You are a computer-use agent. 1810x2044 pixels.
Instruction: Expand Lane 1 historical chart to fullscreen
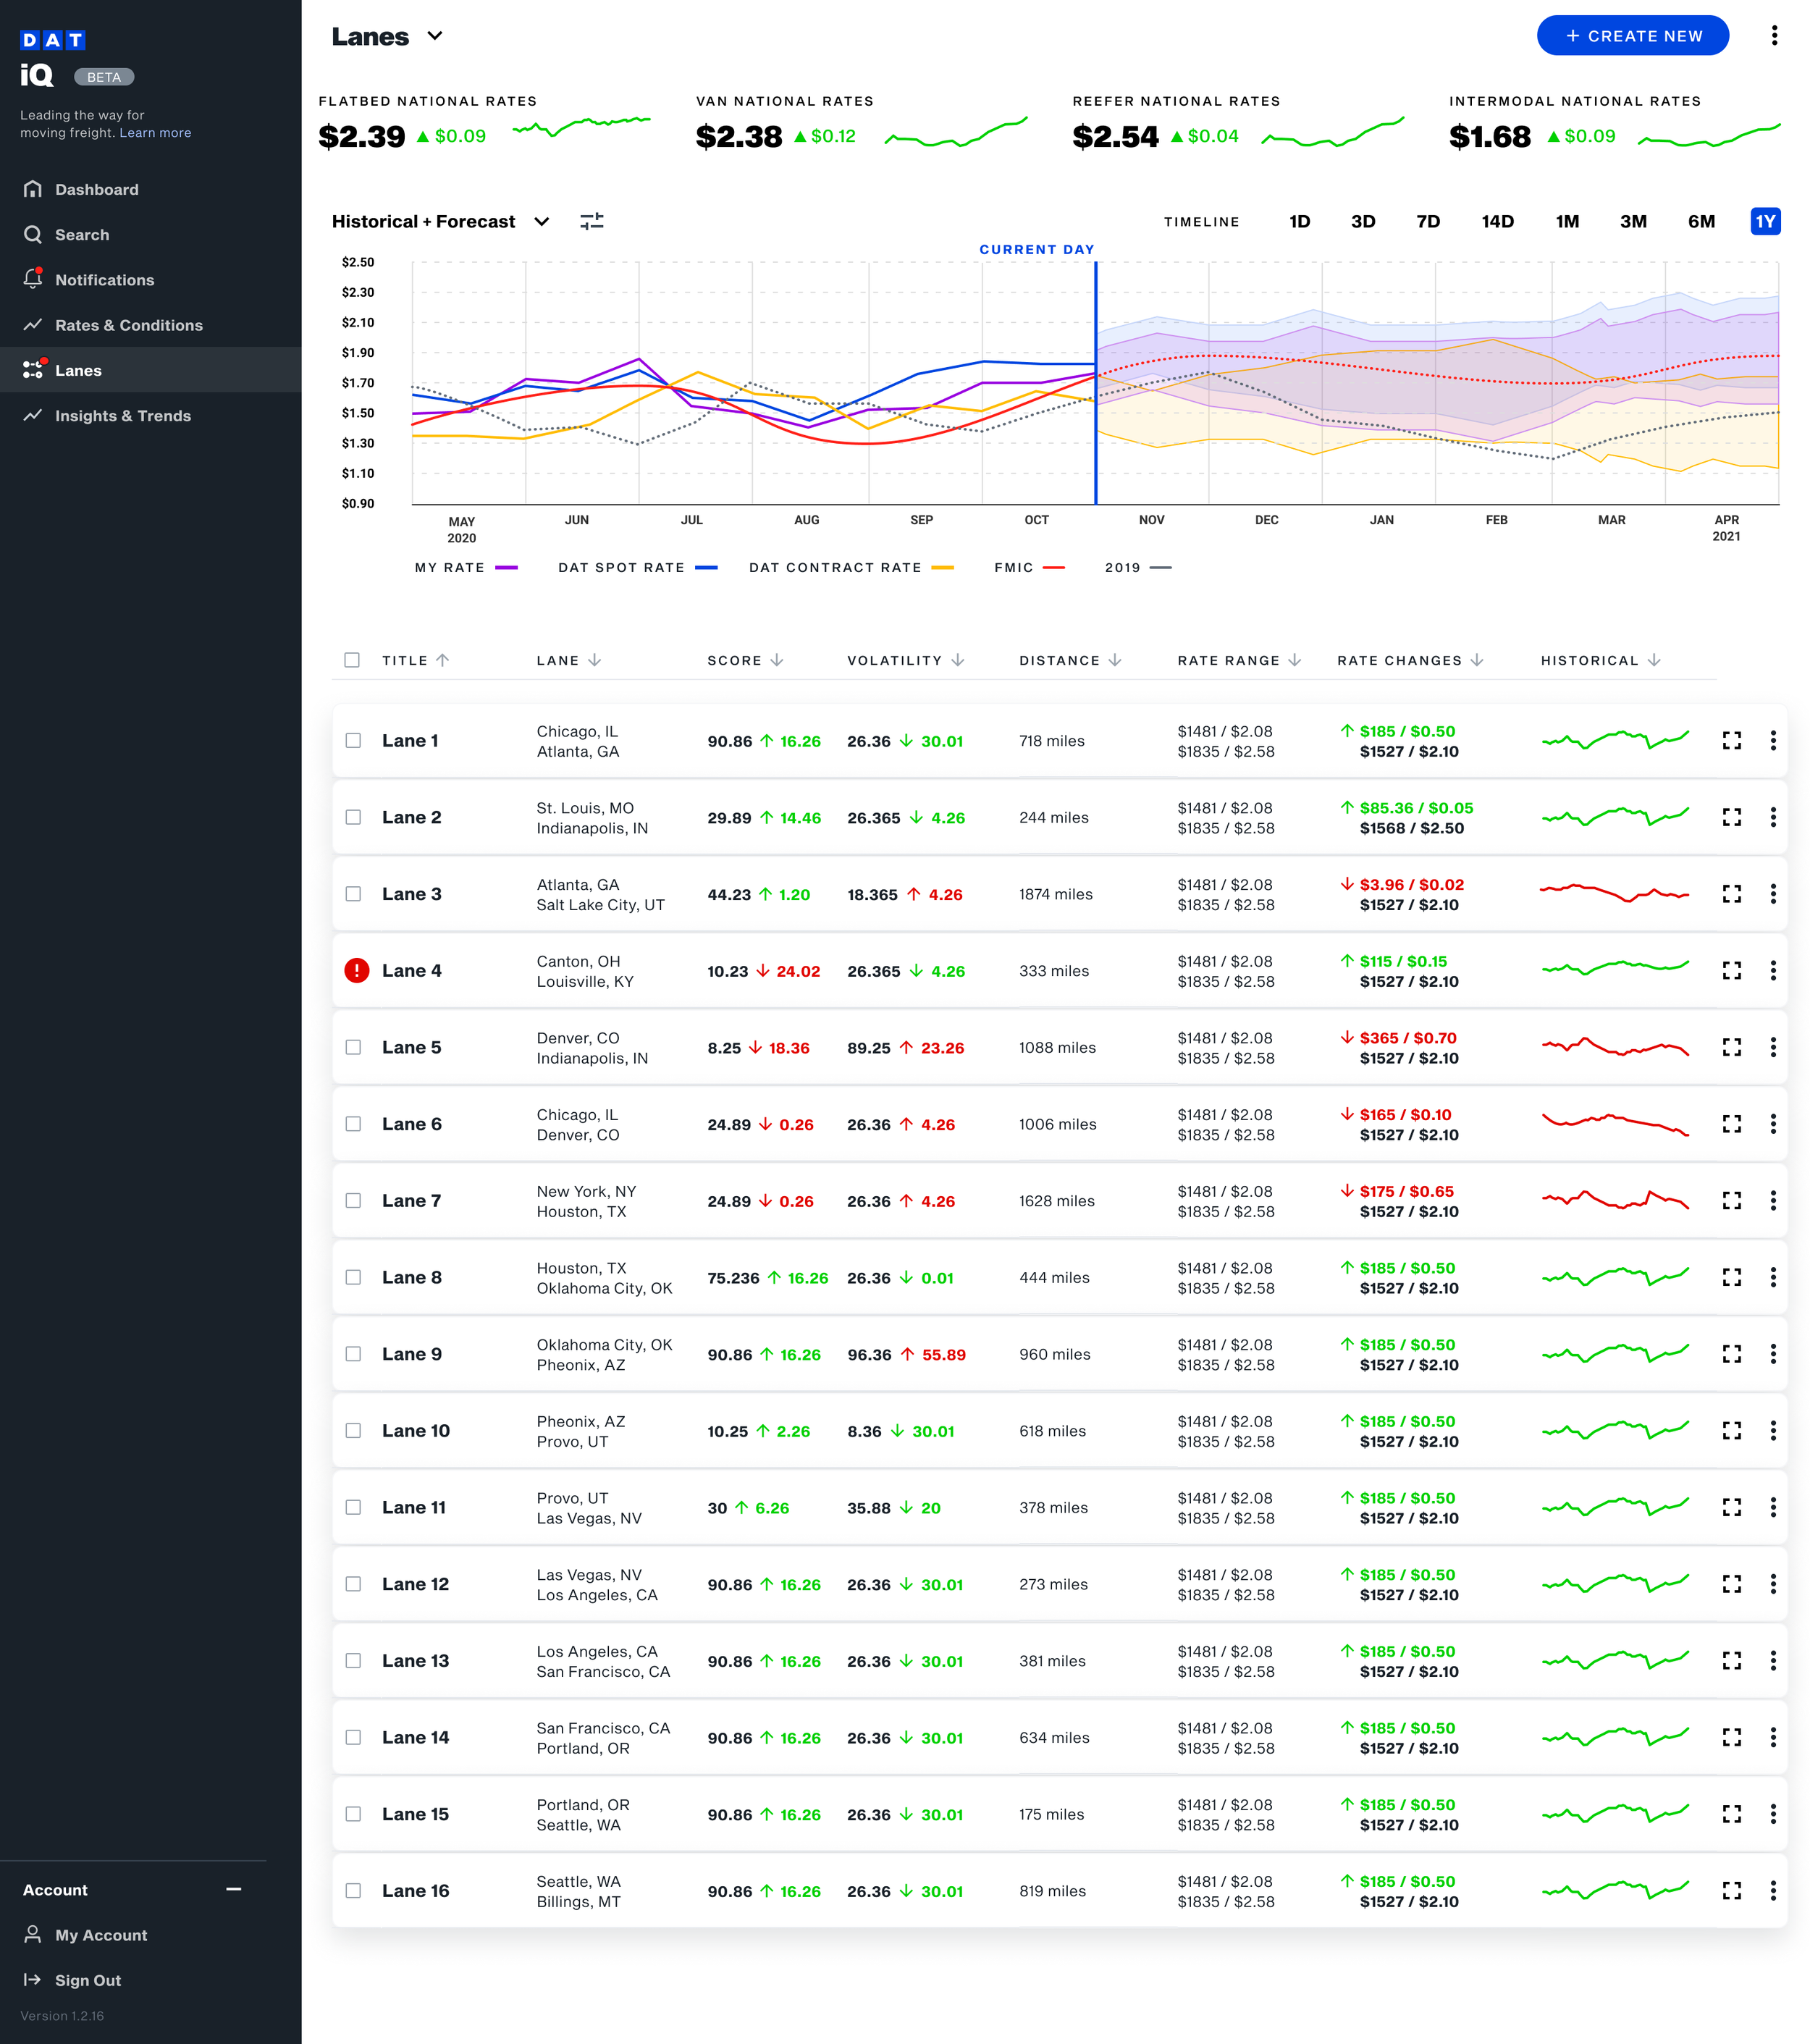click(1733, 740)
